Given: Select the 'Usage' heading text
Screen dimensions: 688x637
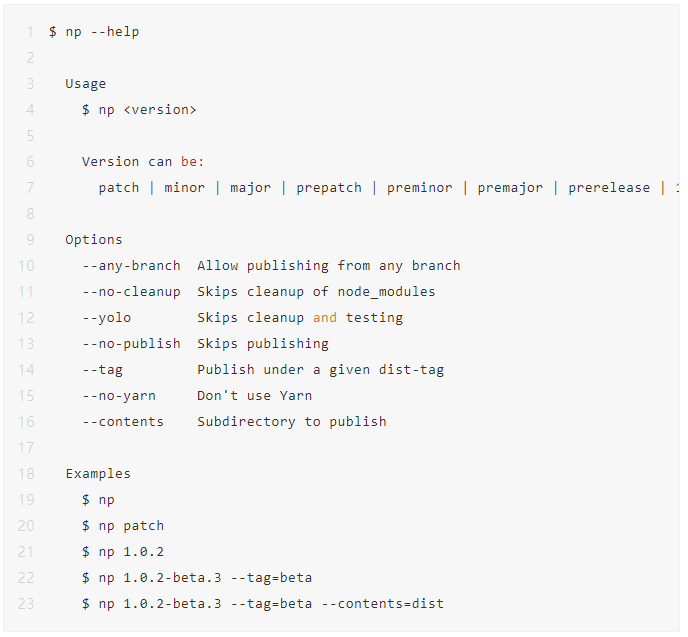Looking at the screenshot, I should (x=86, y=84).
